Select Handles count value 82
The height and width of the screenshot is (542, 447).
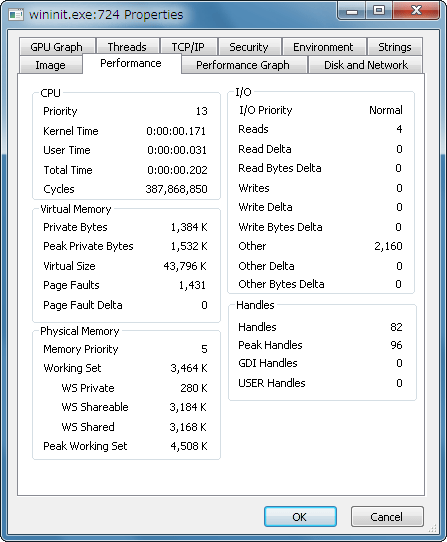pos(396,327)
